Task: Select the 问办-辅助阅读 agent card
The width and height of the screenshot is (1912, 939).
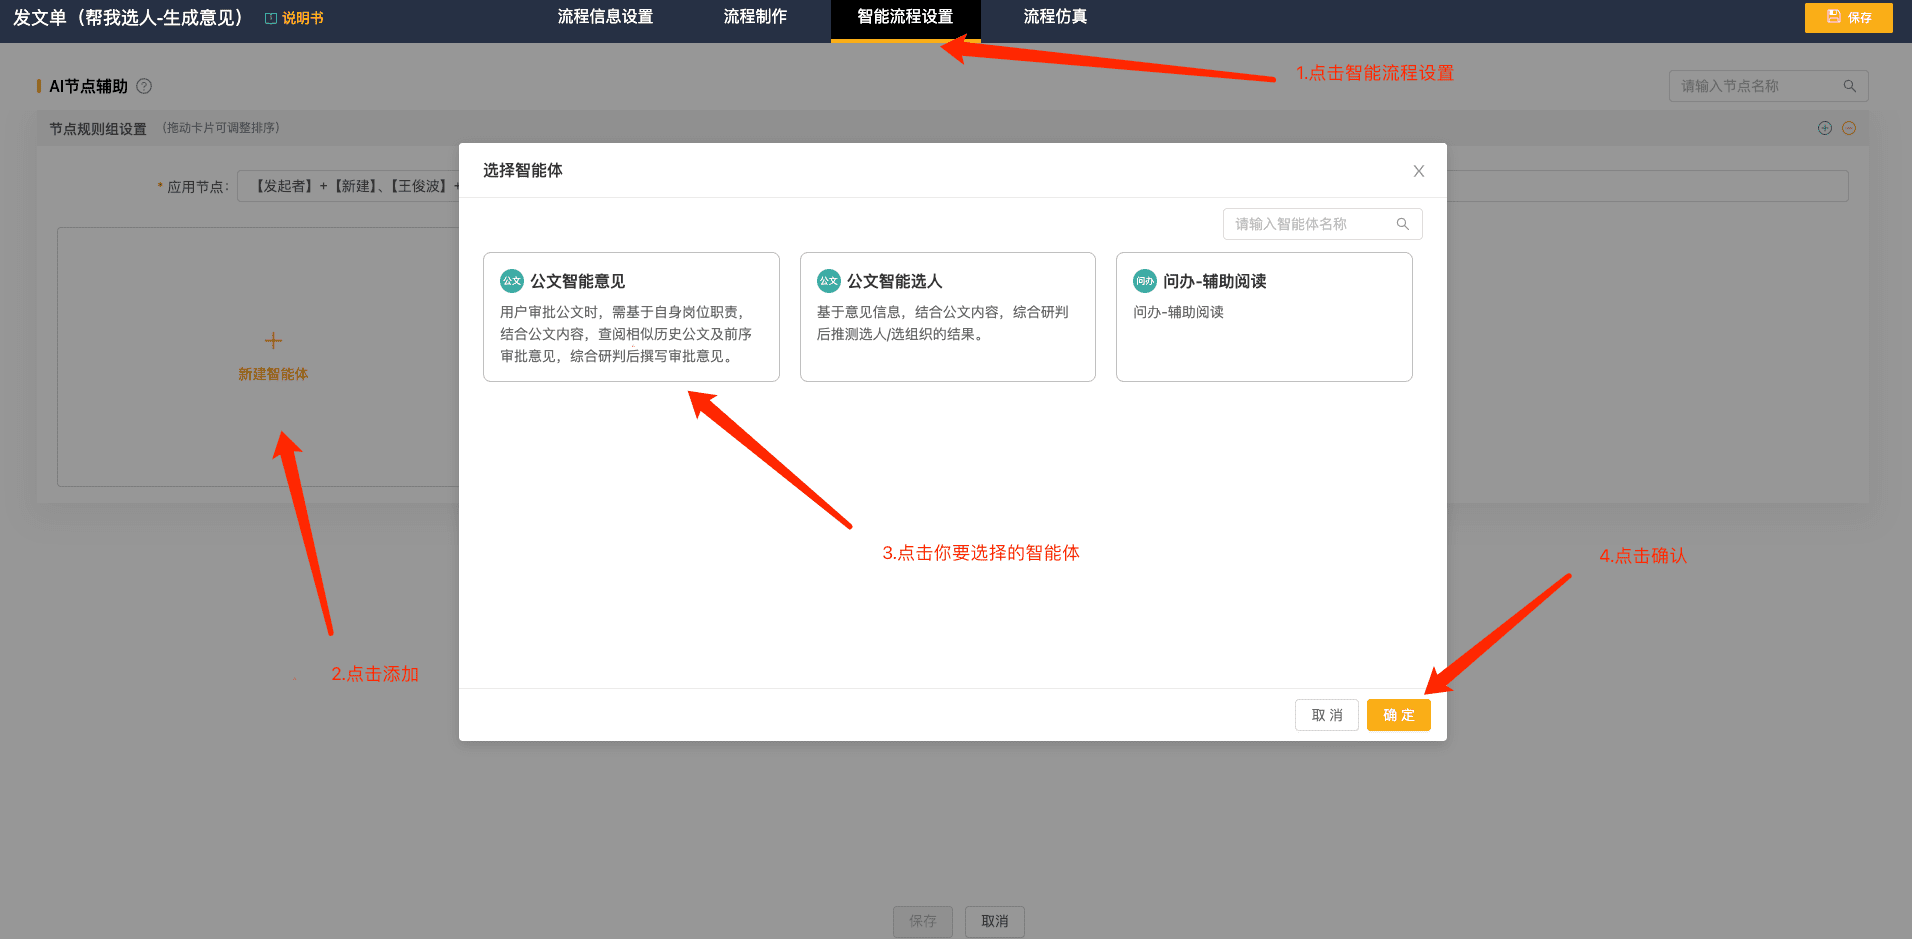Action: [x=1264, y=317]
